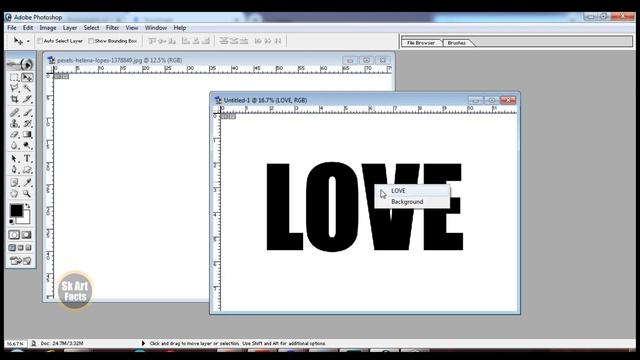Click Align Bottom Edges button
This screenshot has height=360, width=640.
(x=172, y=41)
